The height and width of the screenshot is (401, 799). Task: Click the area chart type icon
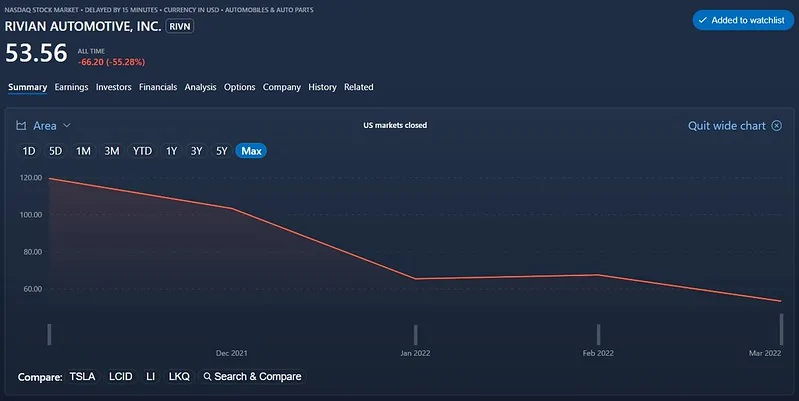[x=21, y=125]
